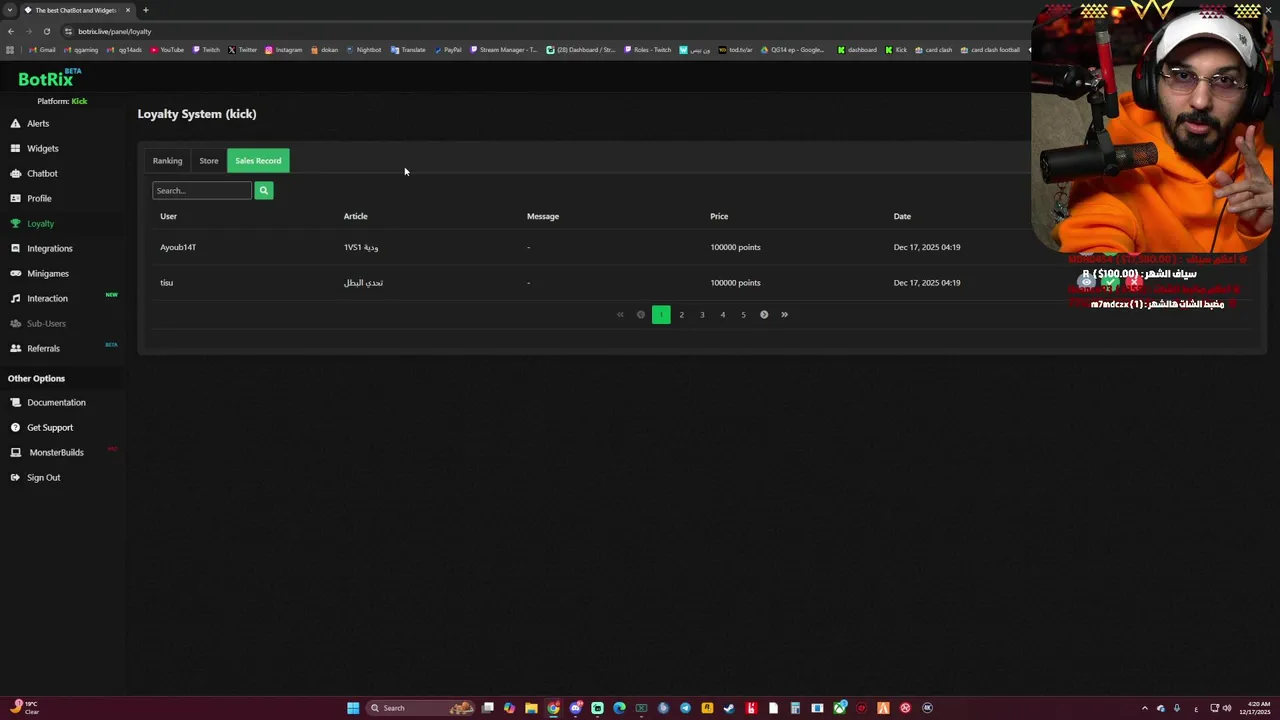1280x720 pixels.
Task: Click the eye icon on tisu row
Action: pos(1086,283)
